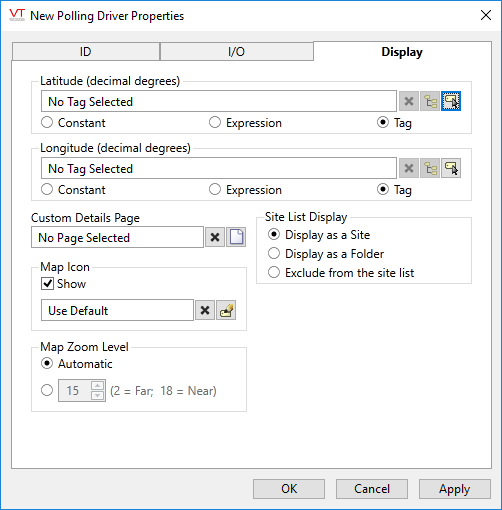502x510 pixels.
Task: Clear the Custom Details Page selection
Action: [215, 237]
